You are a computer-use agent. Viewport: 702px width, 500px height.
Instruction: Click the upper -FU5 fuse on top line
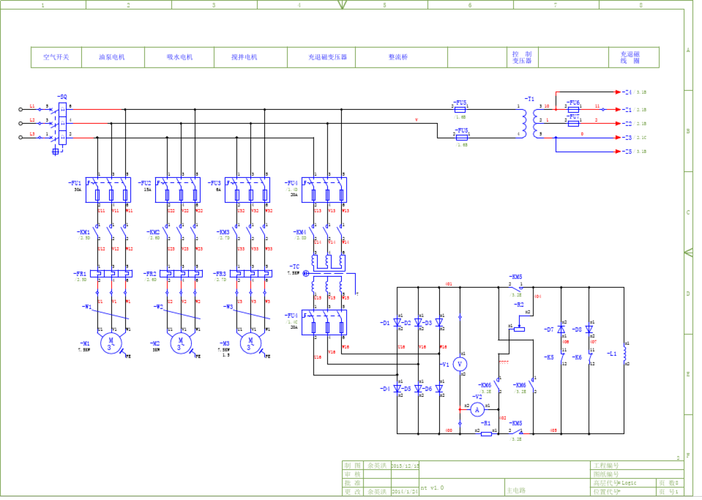tap(460, 110)
